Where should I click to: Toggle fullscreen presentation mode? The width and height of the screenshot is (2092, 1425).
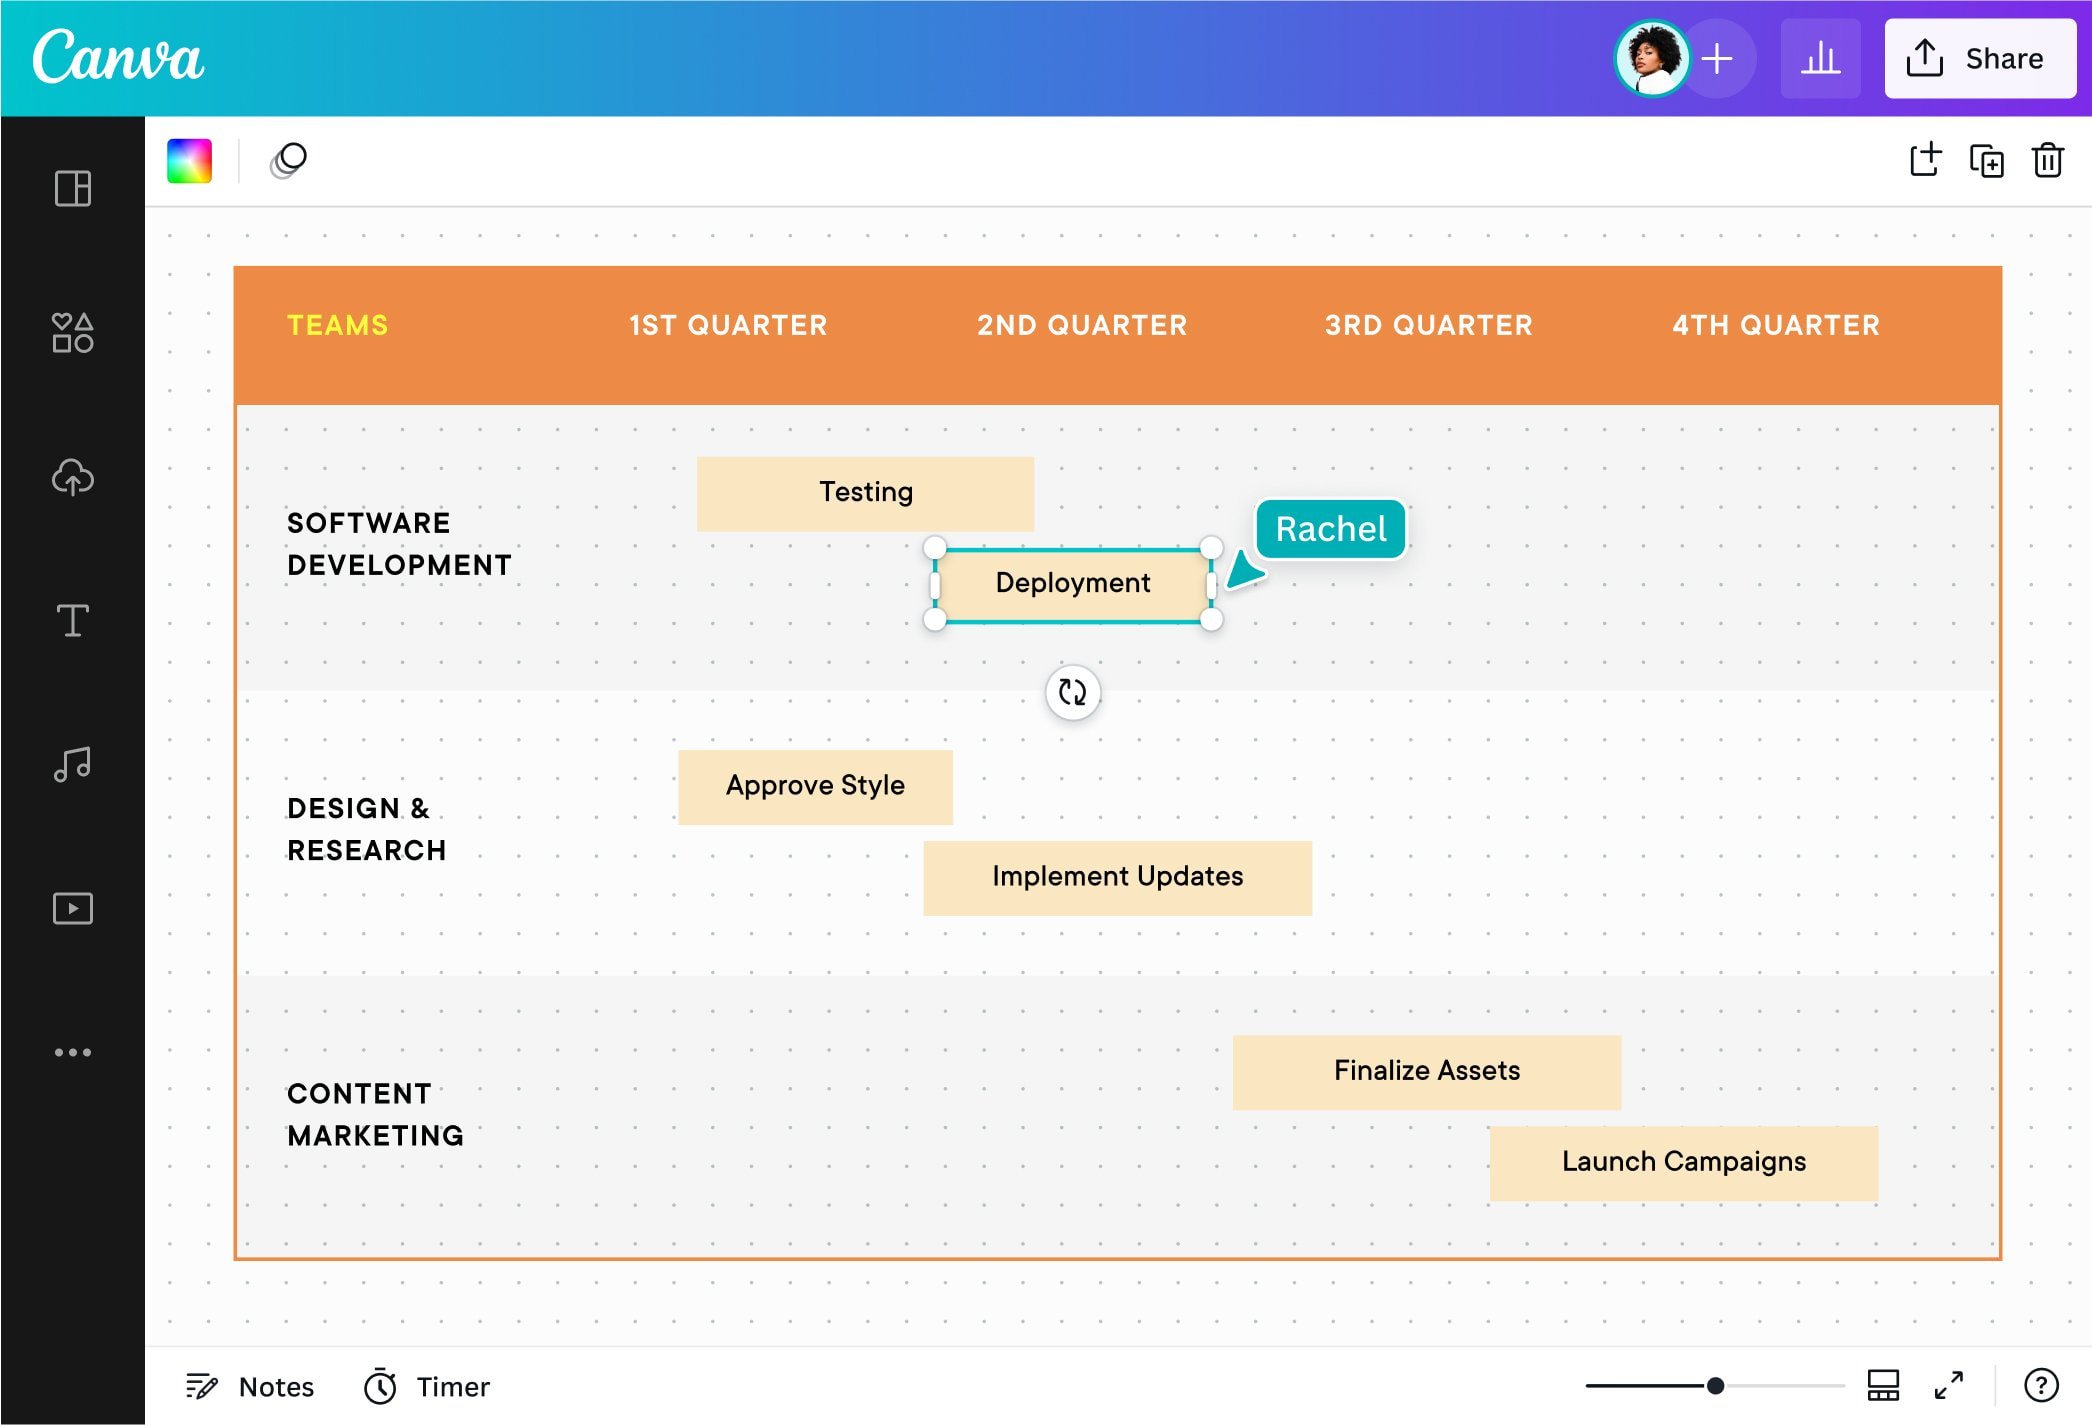point(1947,1386)
